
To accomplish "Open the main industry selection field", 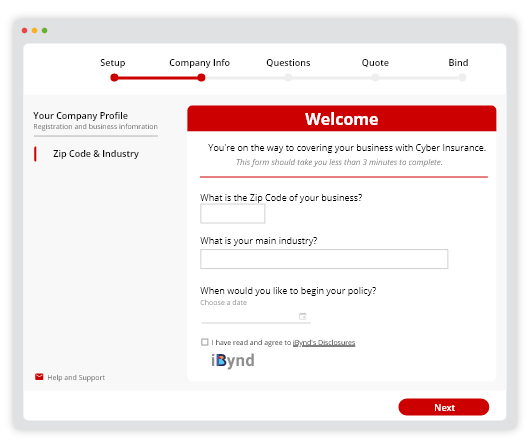I will point(324,259).
